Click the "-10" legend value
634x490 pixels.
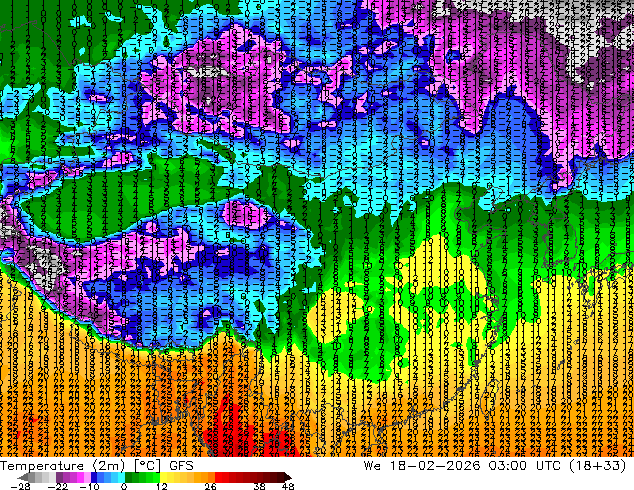pos(90,486)
